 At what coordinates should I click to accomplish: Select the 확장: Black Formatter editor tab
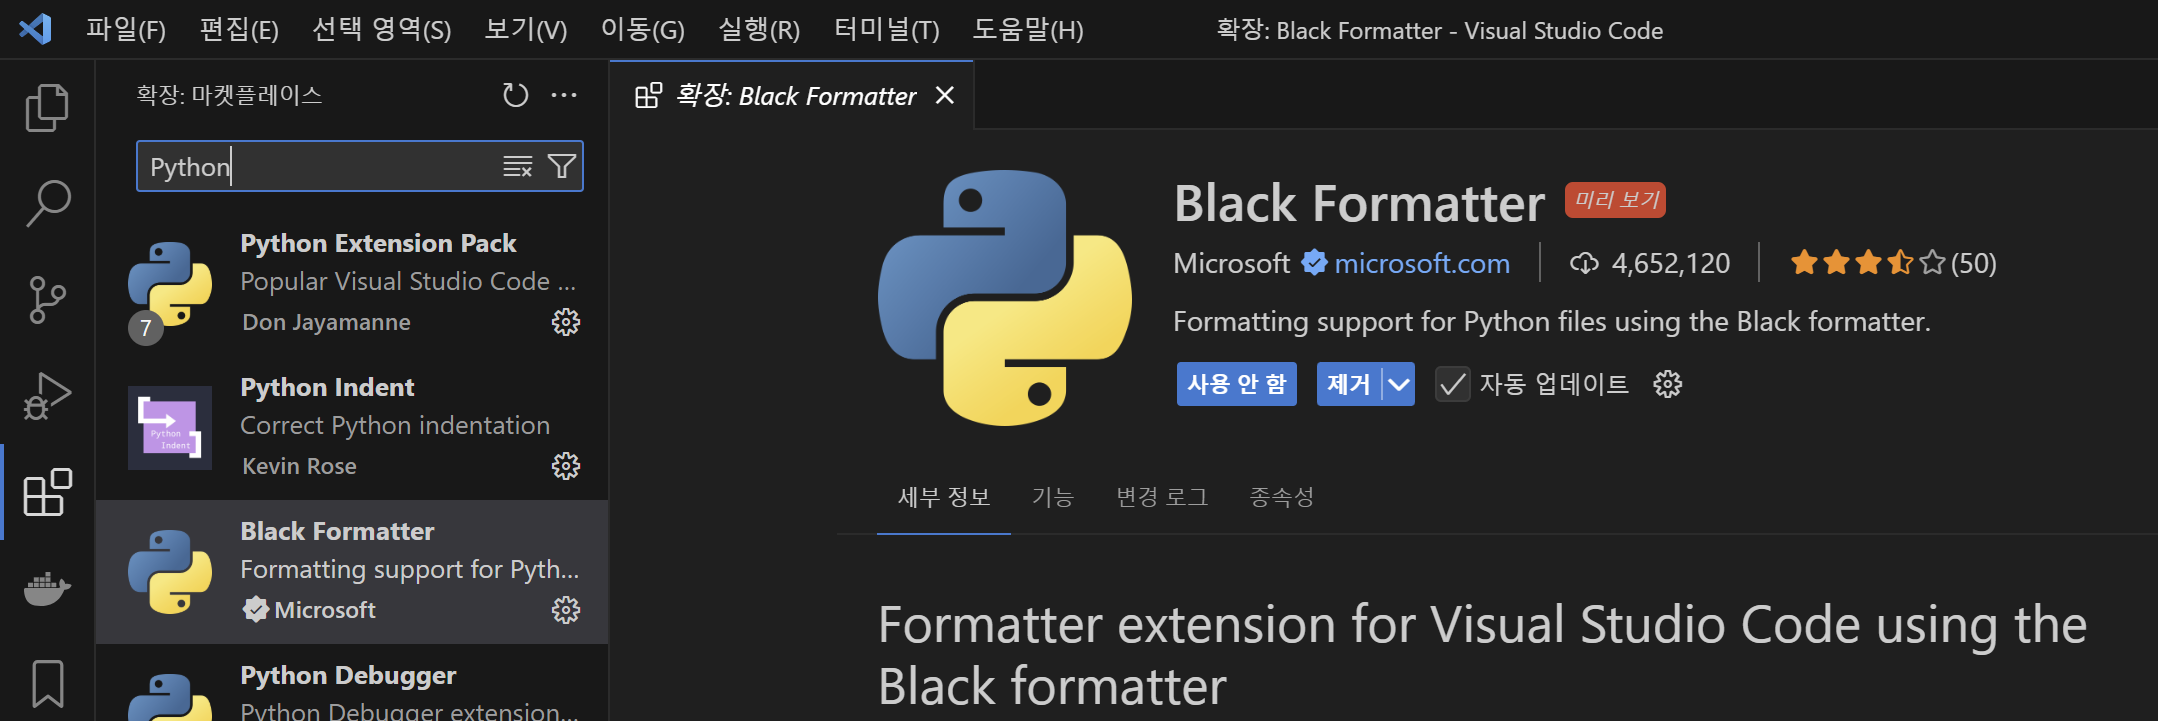pos(791,95)
